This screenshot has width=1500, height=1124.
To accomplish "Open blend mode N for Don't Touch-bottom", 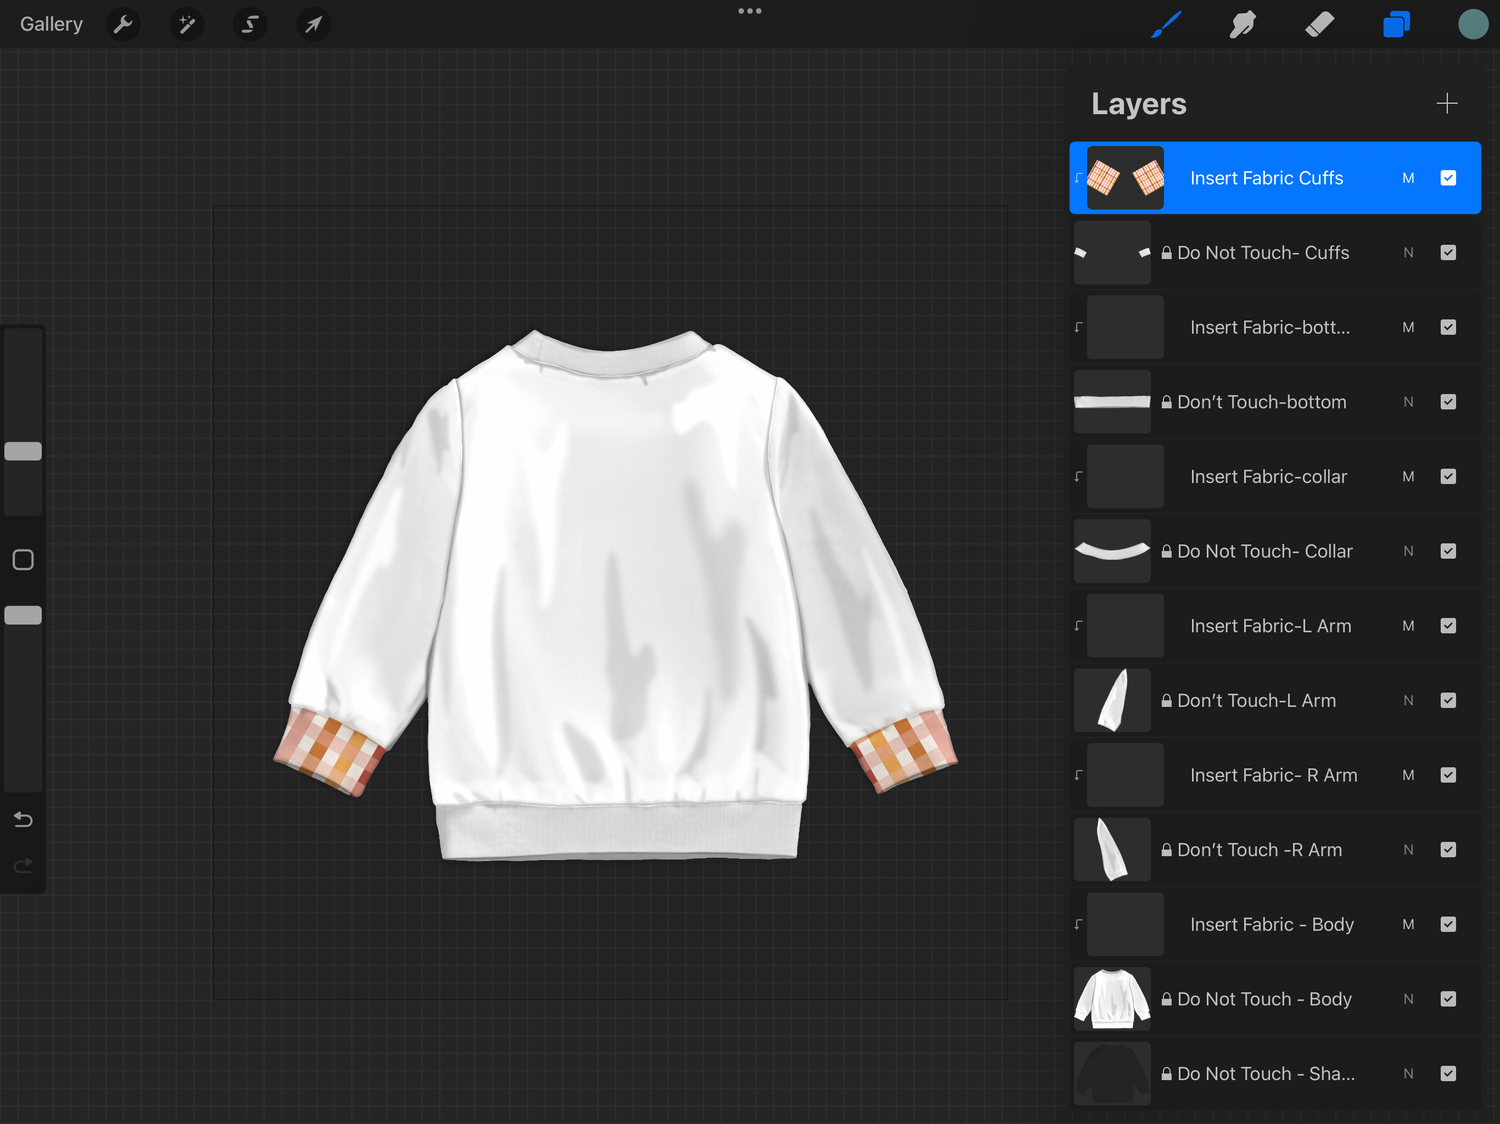I will click(1408, 402).
